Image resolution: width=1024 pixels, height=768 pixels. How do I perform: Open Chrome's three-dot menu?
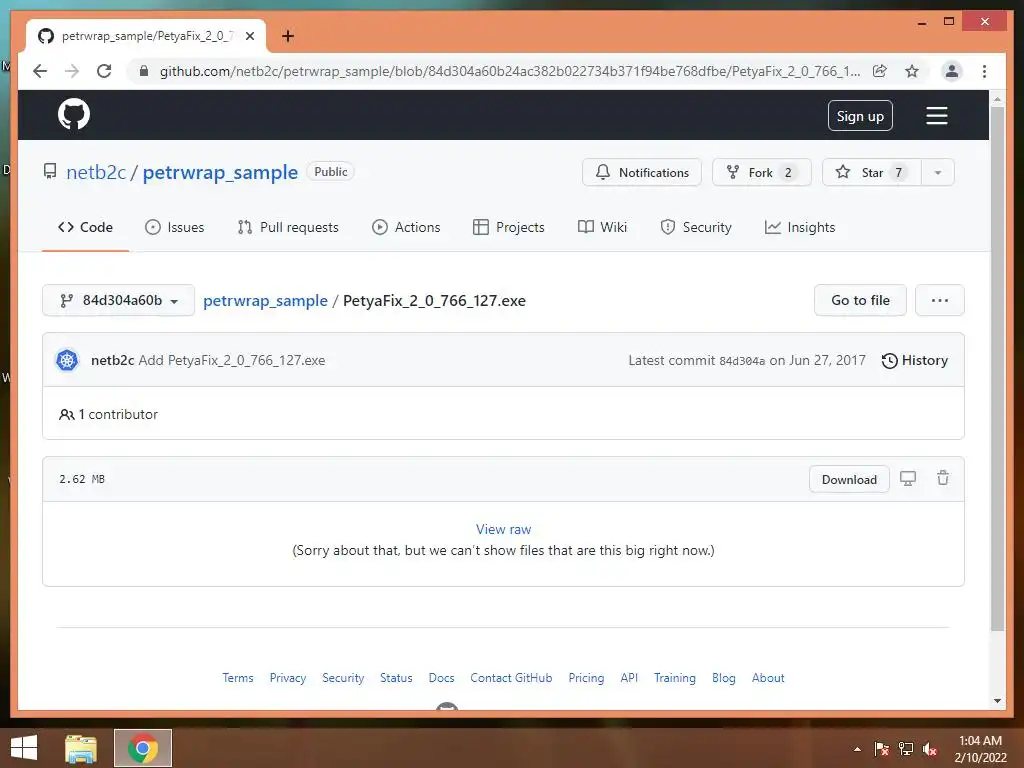tap(984, 71)
